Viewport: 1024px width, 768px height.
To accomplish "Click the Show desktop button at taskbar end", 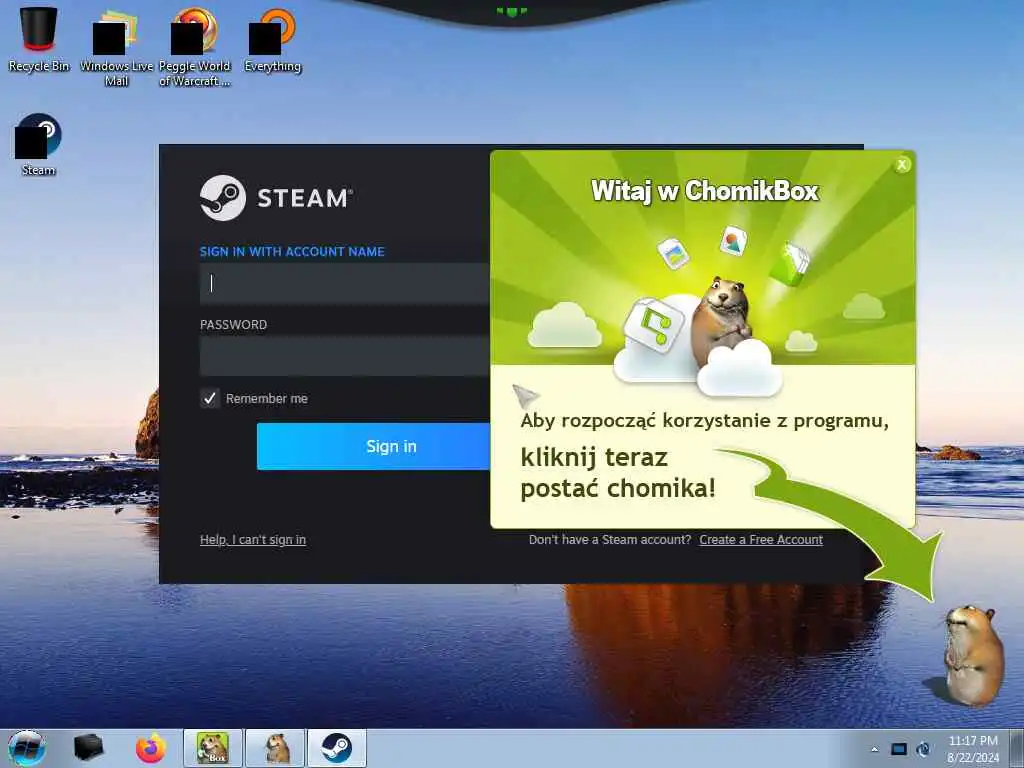I will coord(1016,748).
